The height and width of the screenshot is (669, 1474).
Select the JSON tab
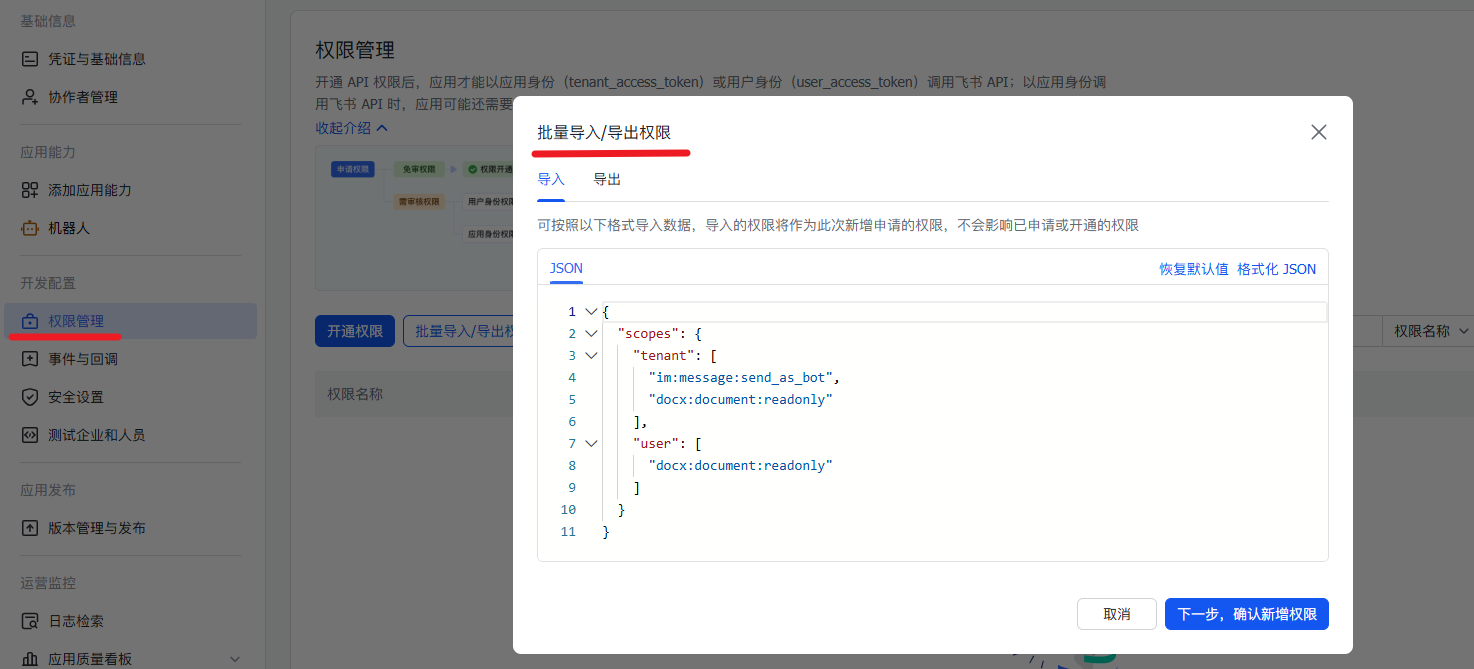(566, 269)
